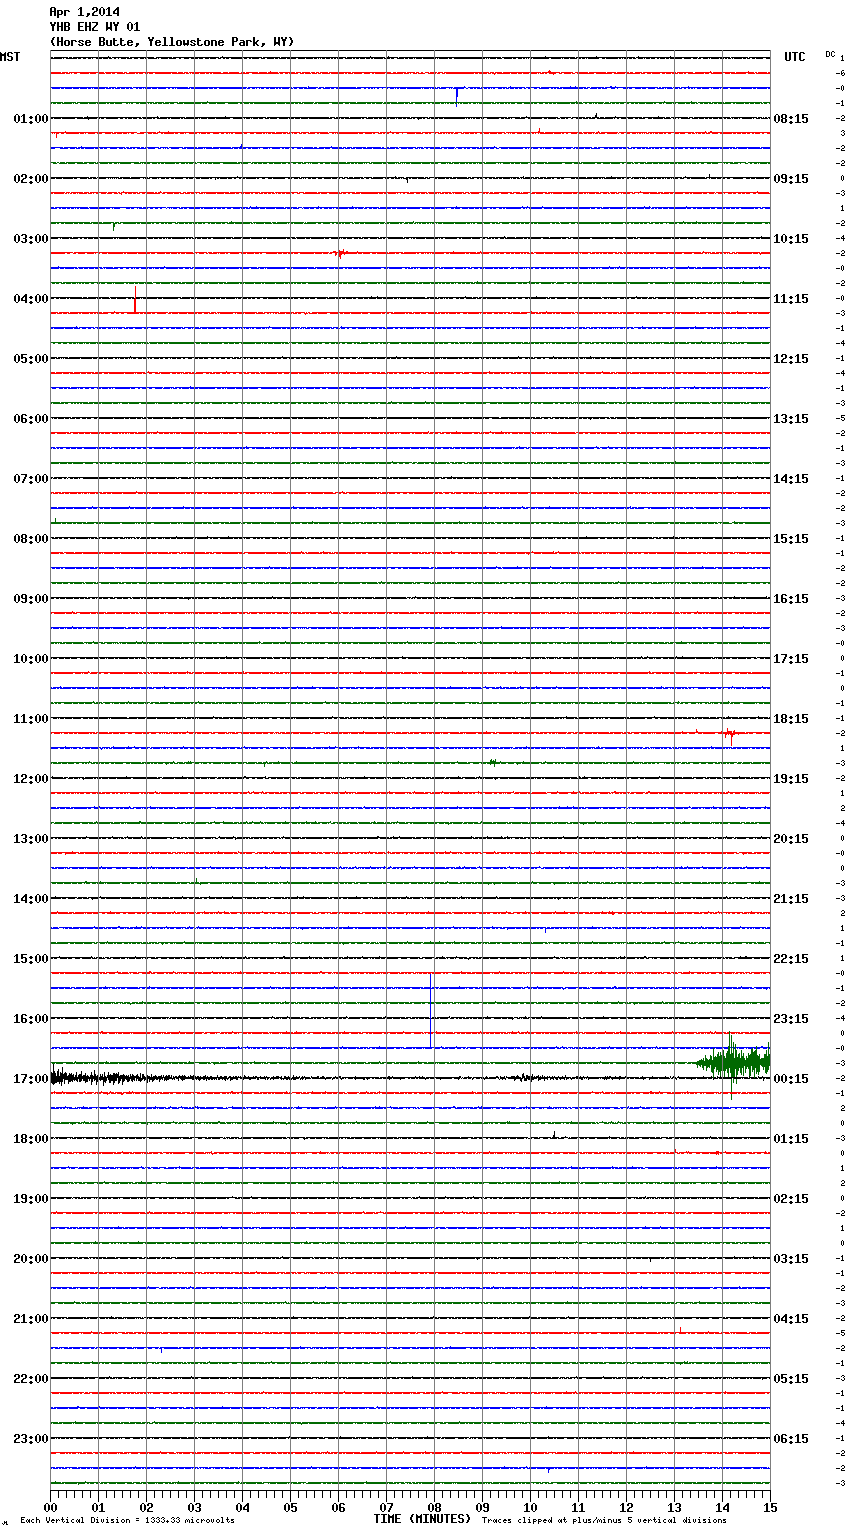Click minute tick label 03 on bottom axis

[194, 1507]
